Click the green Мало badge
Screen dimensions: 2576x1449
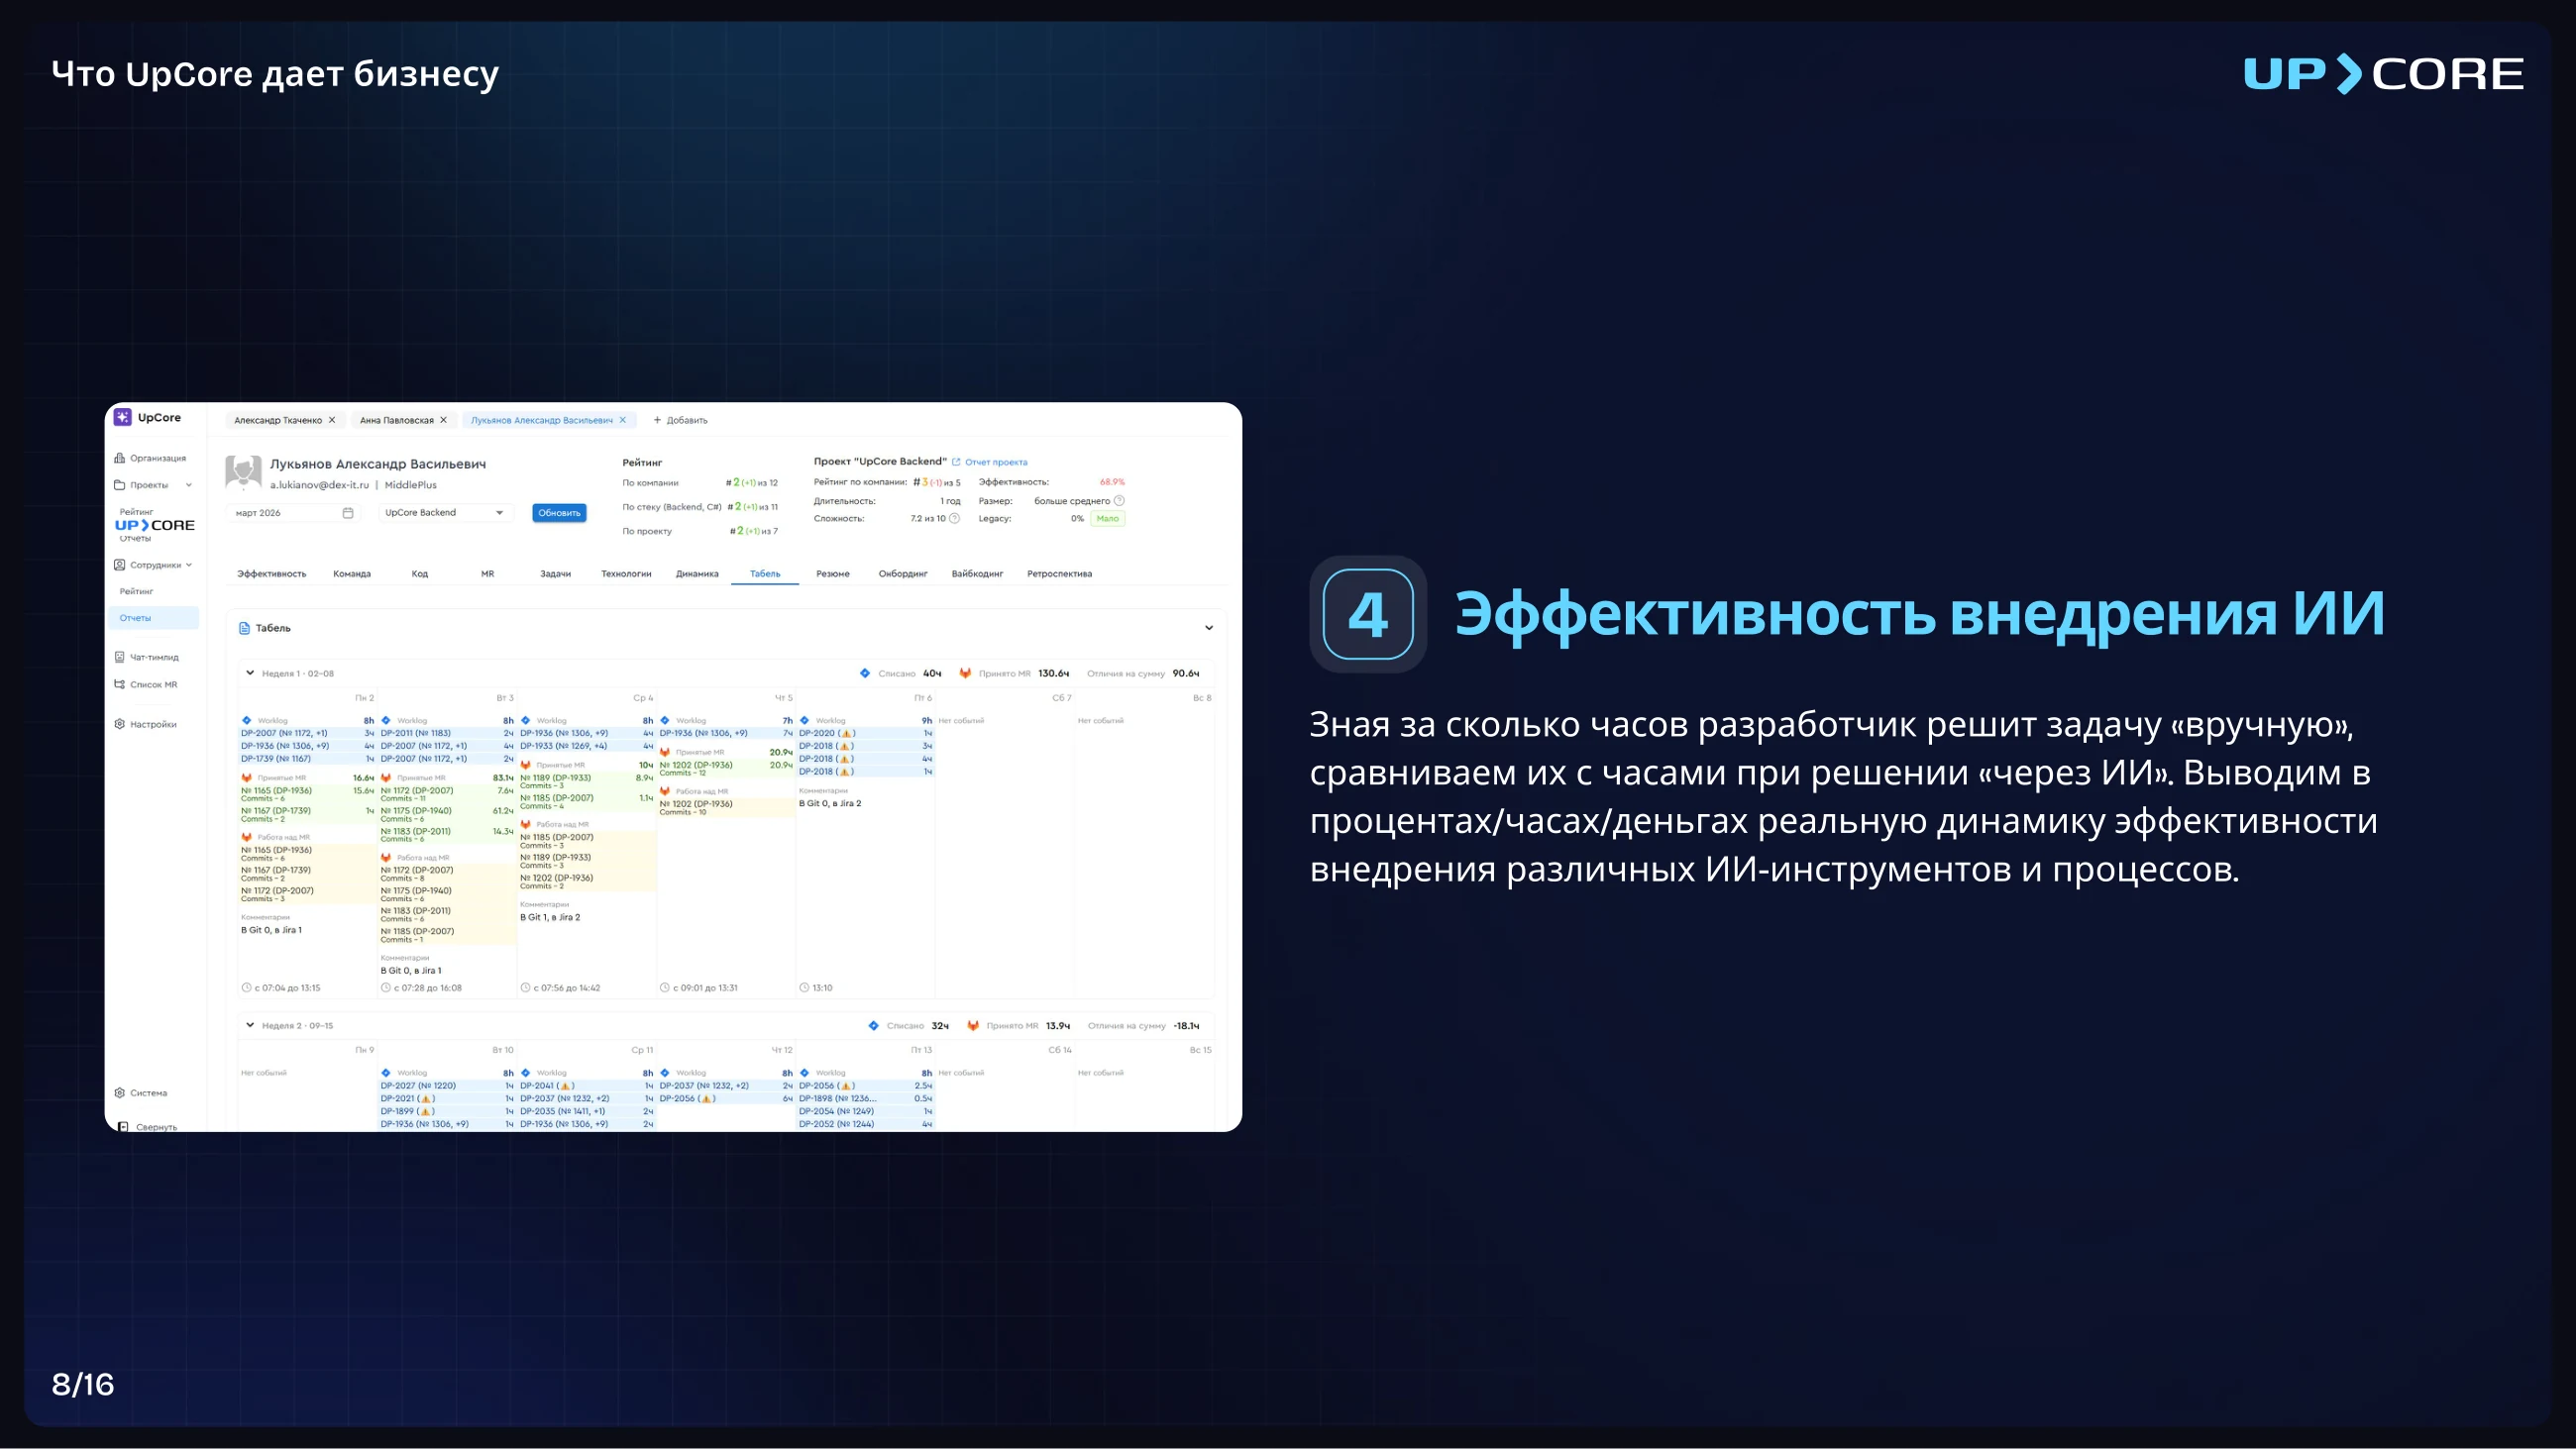(1107, 518)
